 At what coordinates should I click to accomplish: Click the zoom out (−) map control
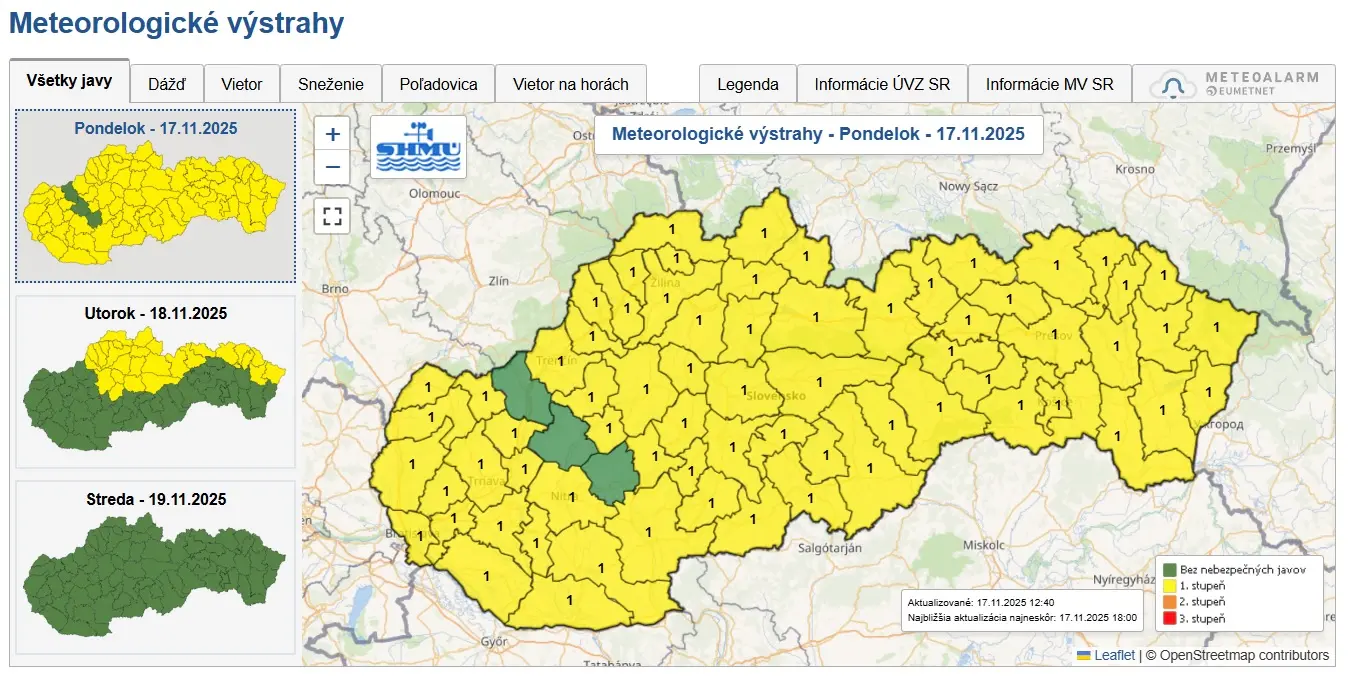pos(332,167)
